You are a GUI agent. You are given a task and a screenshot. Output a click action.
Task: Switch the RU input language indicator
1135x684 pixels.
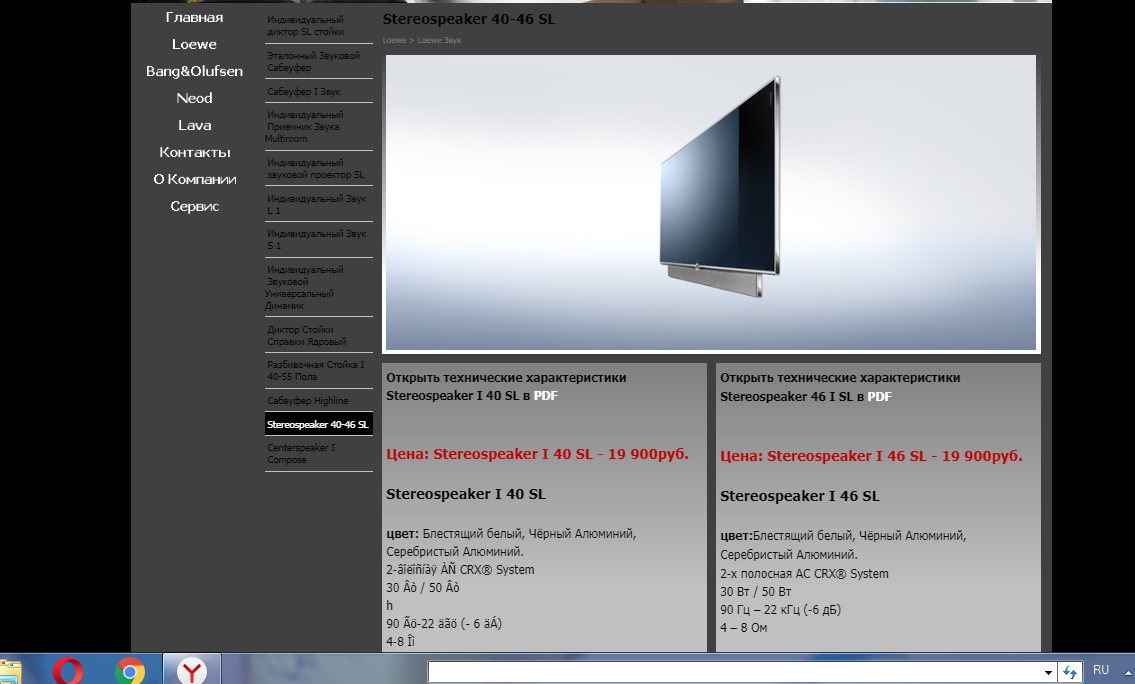pos(1100,670)
